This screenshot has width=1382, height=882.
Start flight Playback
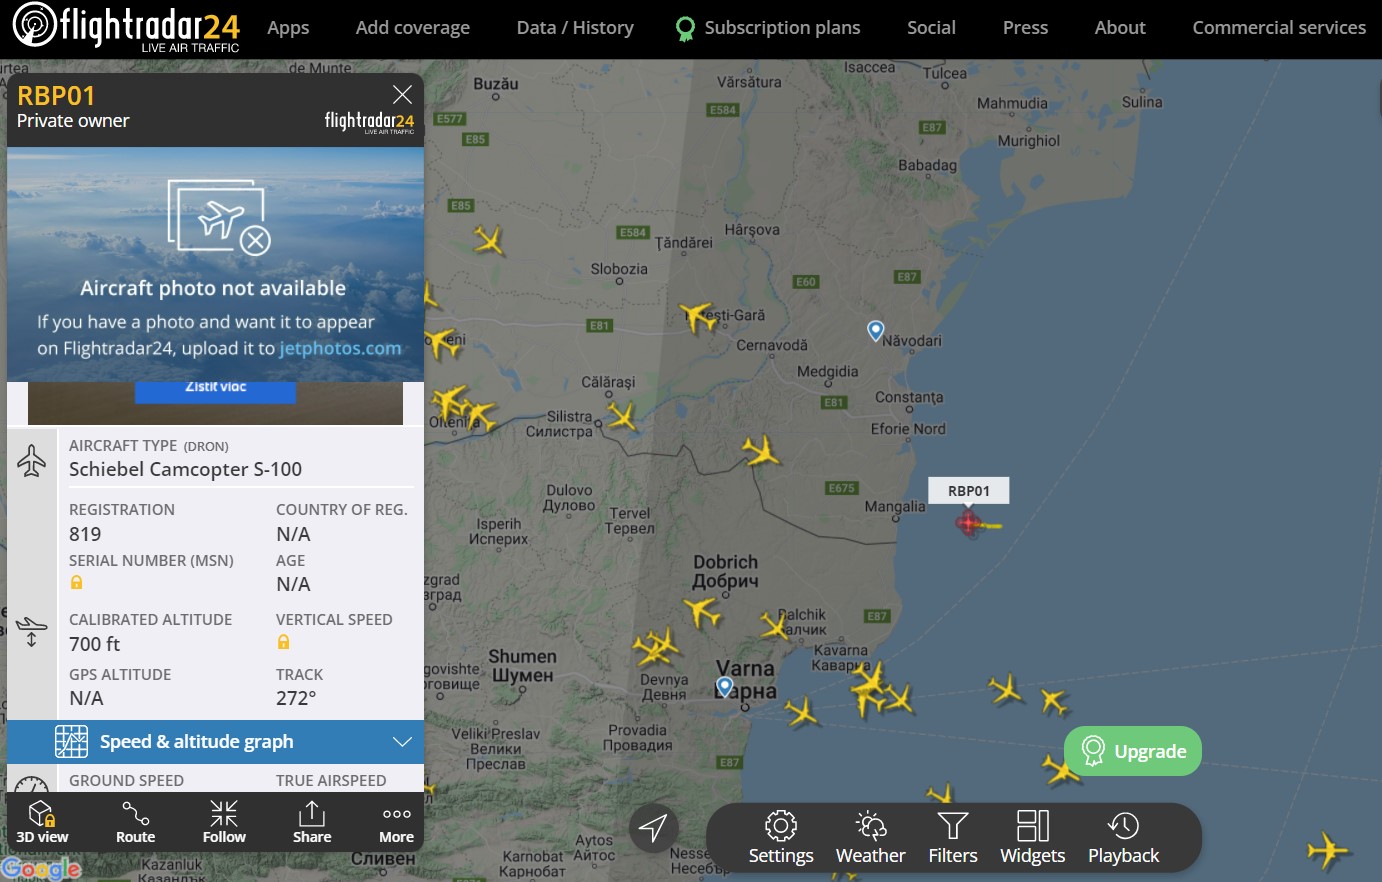pos(1124,838)
